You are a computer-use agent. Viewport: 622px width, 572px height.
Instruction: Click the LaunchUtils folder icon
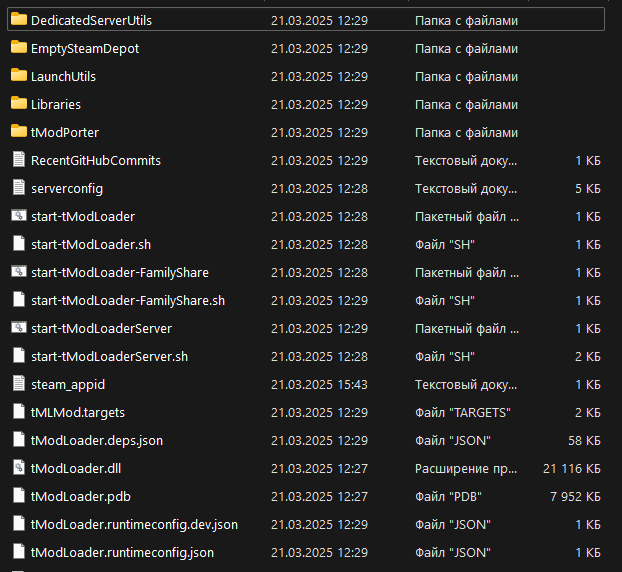pos(18,76)
